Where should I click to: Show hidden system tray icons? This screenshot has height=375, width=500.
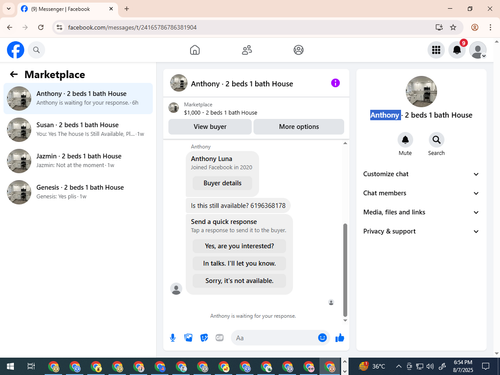click(398, 367)
